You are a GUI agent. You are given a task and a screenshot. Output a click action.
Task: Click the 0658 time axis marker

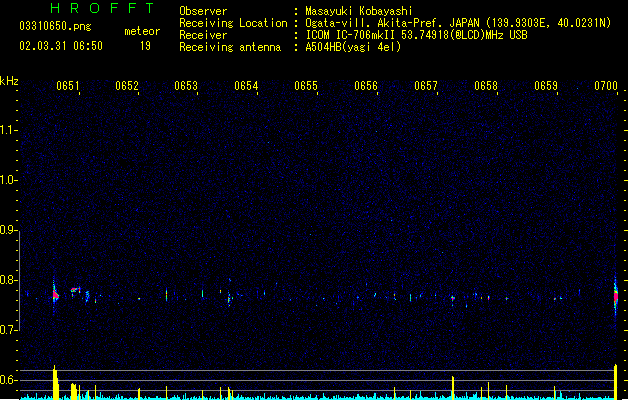[x=486, y=86]
